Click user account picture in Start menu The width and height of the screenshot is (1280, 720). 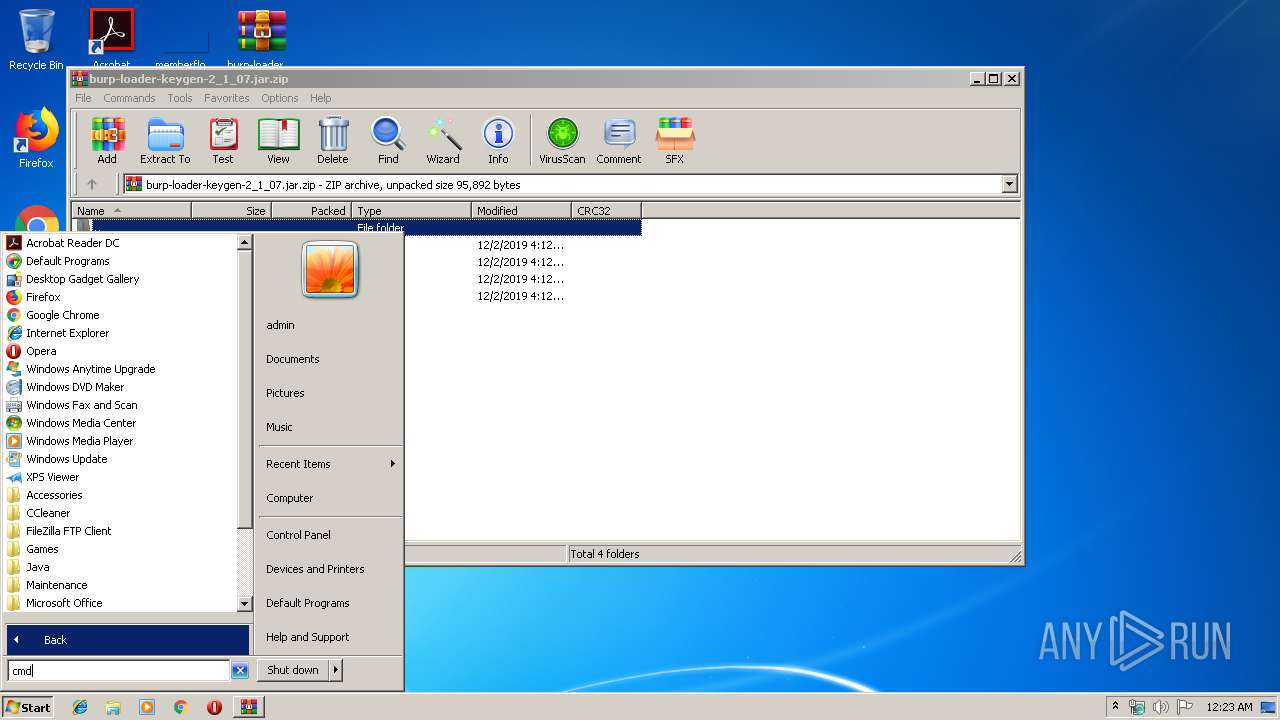coord(330,270)
